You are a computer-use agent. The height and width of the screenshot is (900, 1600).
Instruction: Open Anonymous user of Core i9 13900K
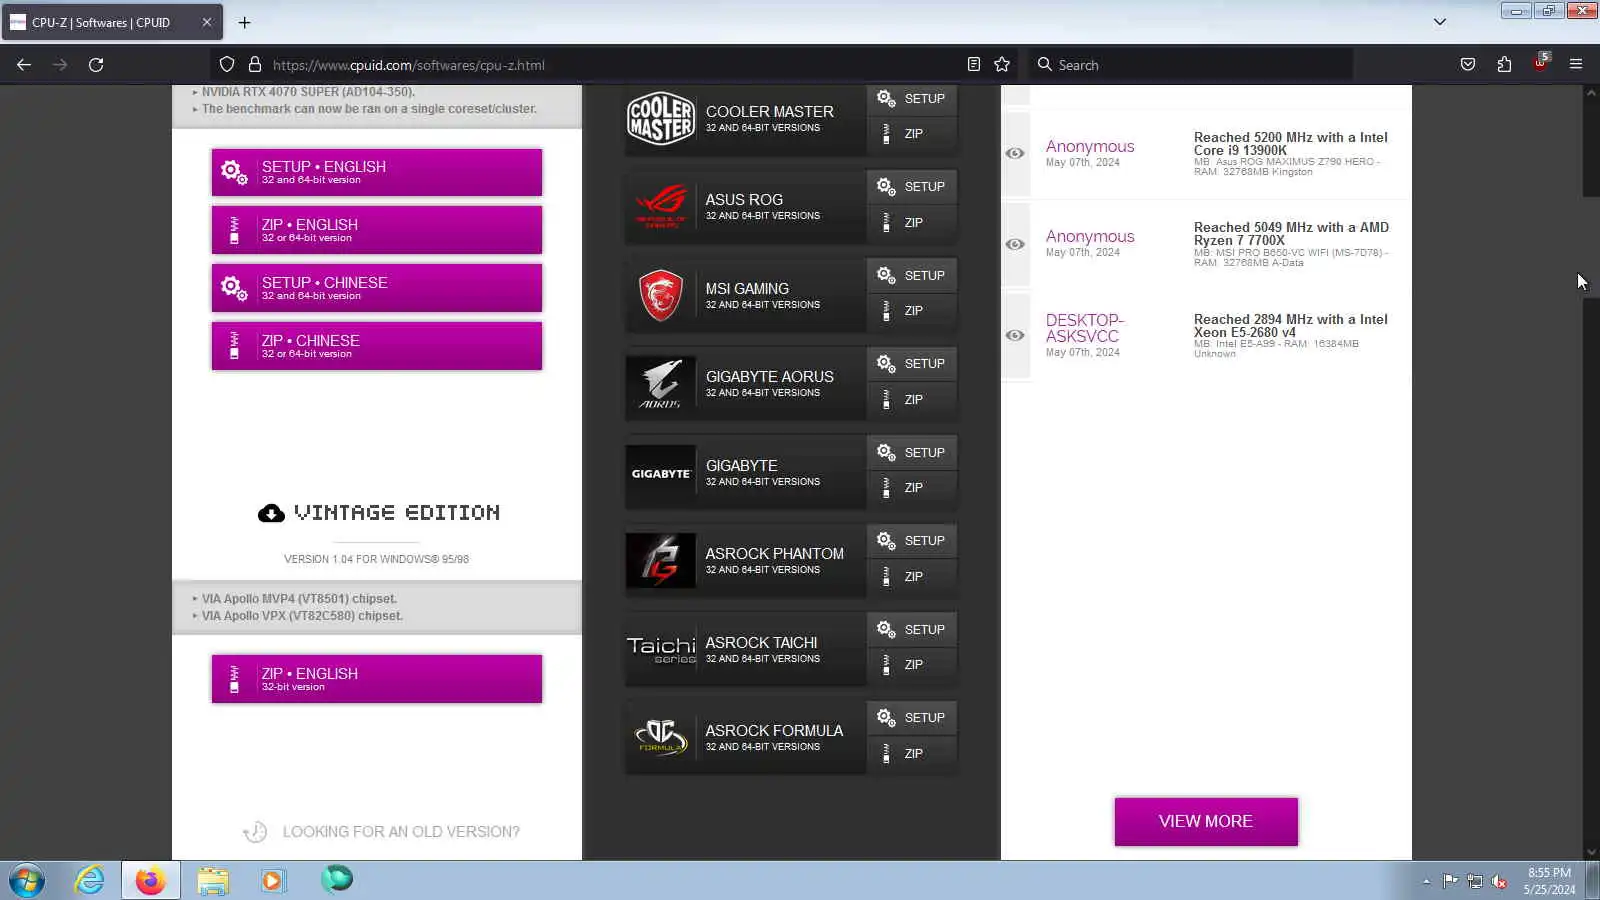coord(1090,146)
